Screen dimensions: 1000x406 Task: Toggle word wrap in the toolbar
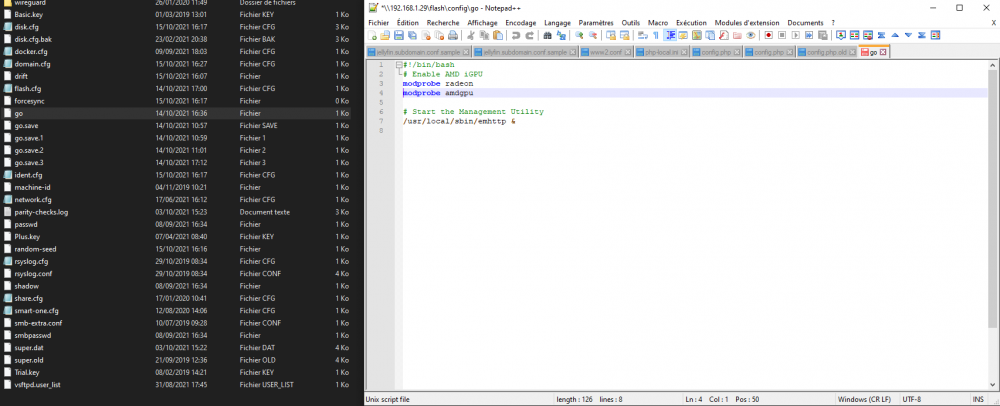[643, 36]
